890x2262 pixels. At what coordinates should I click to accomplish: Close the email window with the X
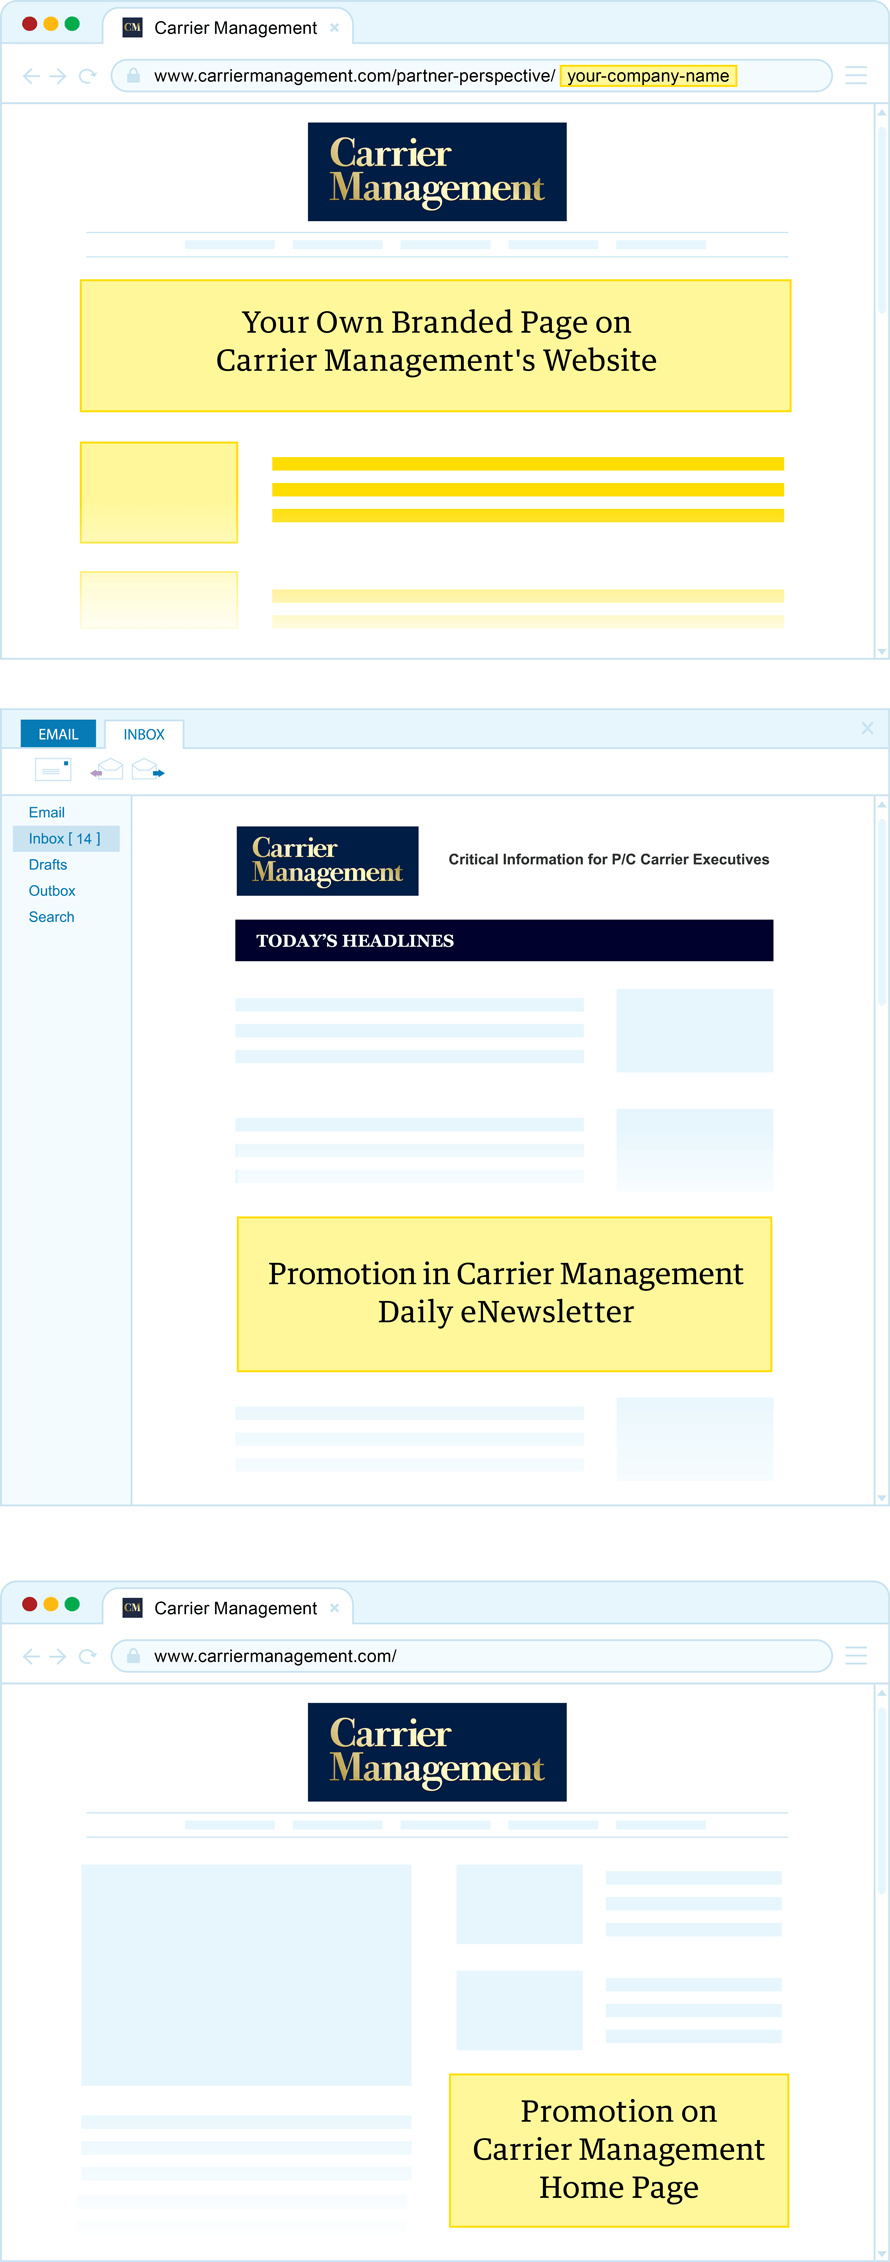(868, 728)
